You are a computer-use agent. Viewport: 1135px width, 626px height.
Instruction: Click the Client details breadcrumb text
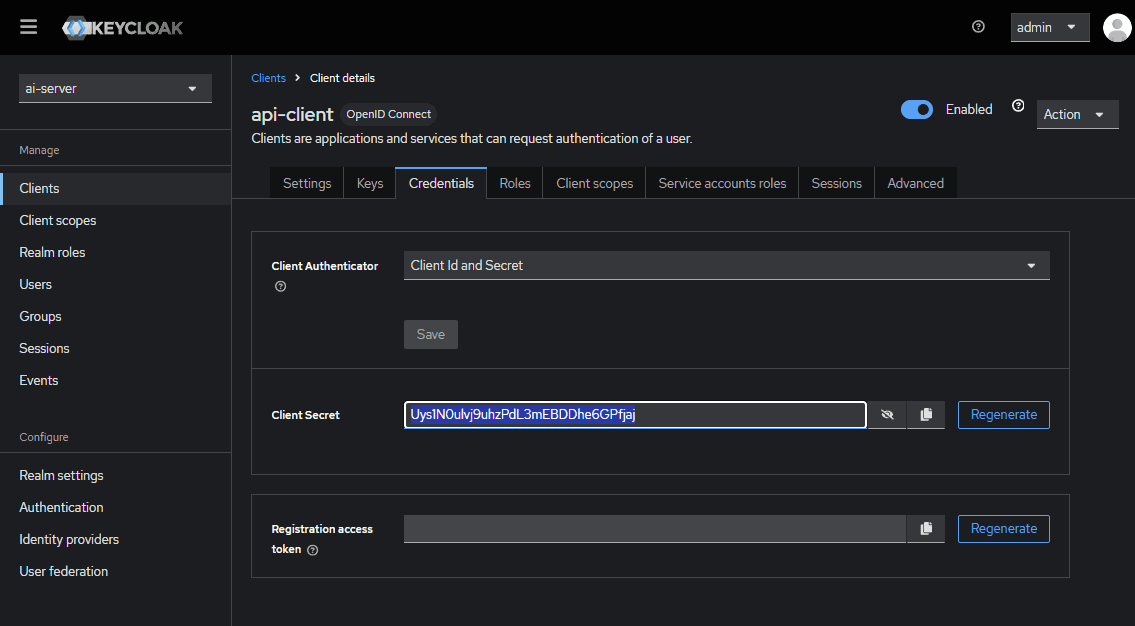point(342,78)
